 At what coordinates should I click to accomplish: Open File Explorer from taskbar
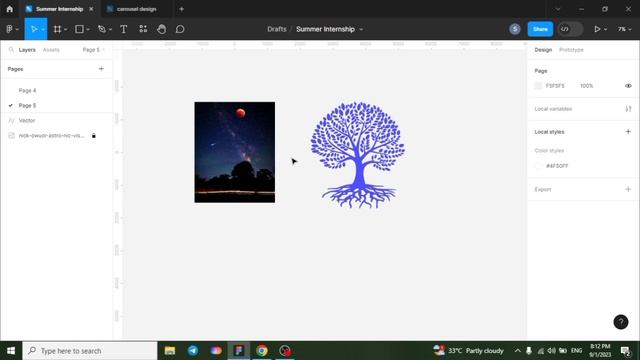170,351
